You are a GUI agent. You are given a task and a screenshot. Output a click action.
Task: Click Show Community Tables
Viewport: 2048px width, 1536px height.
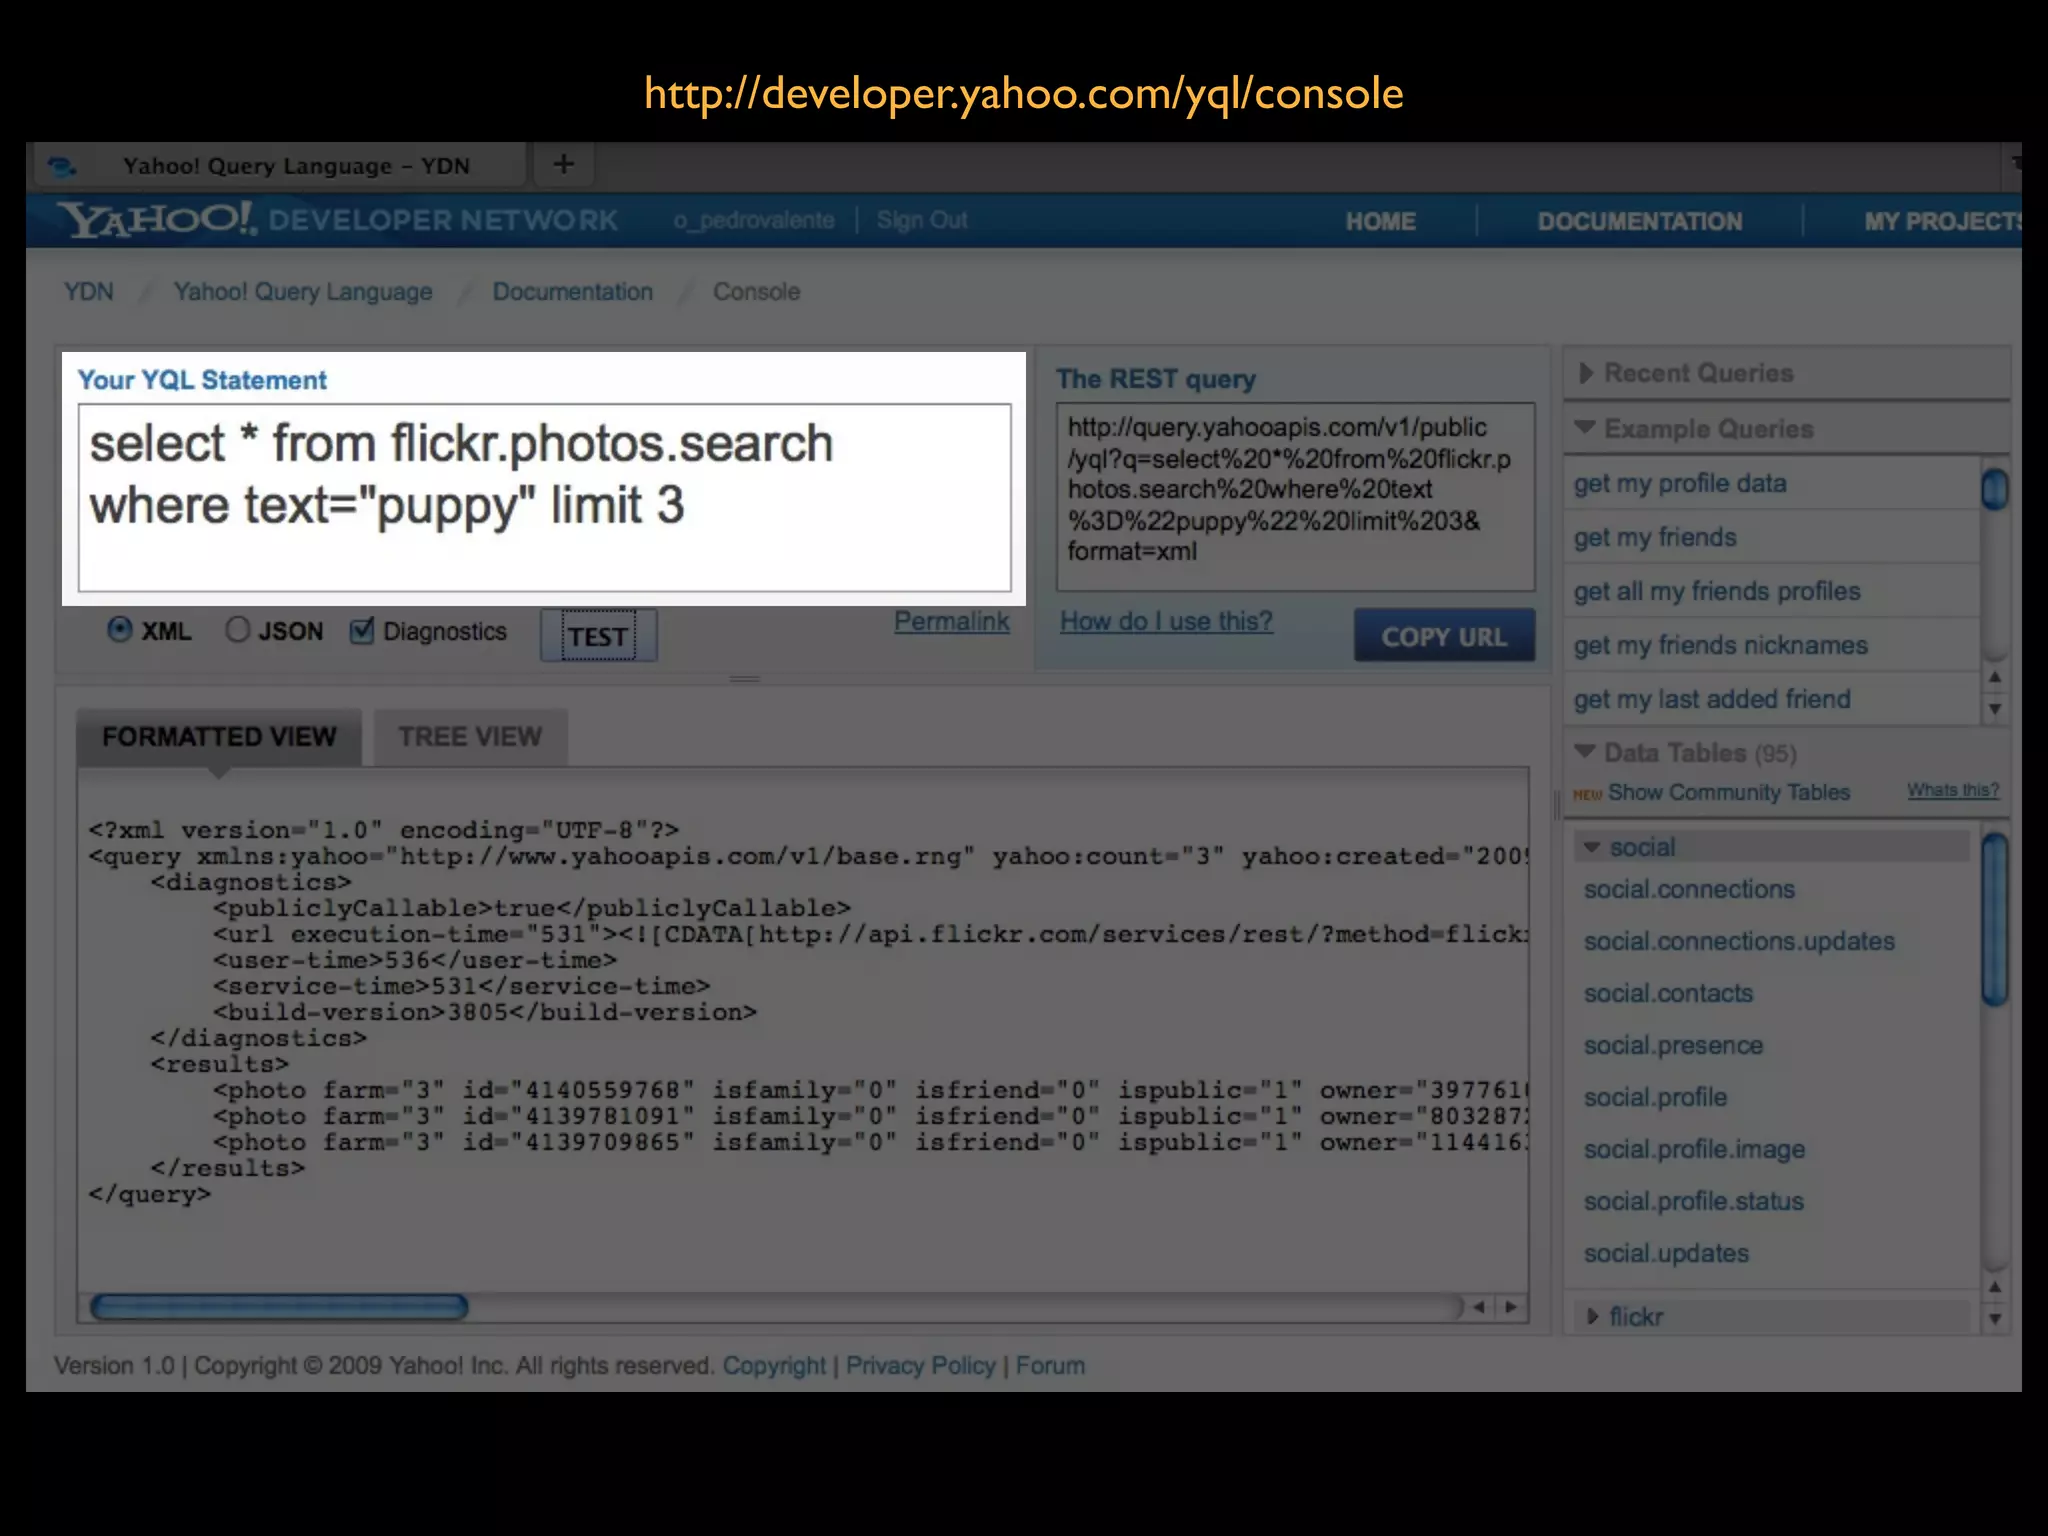click(x=1728, y=792)
